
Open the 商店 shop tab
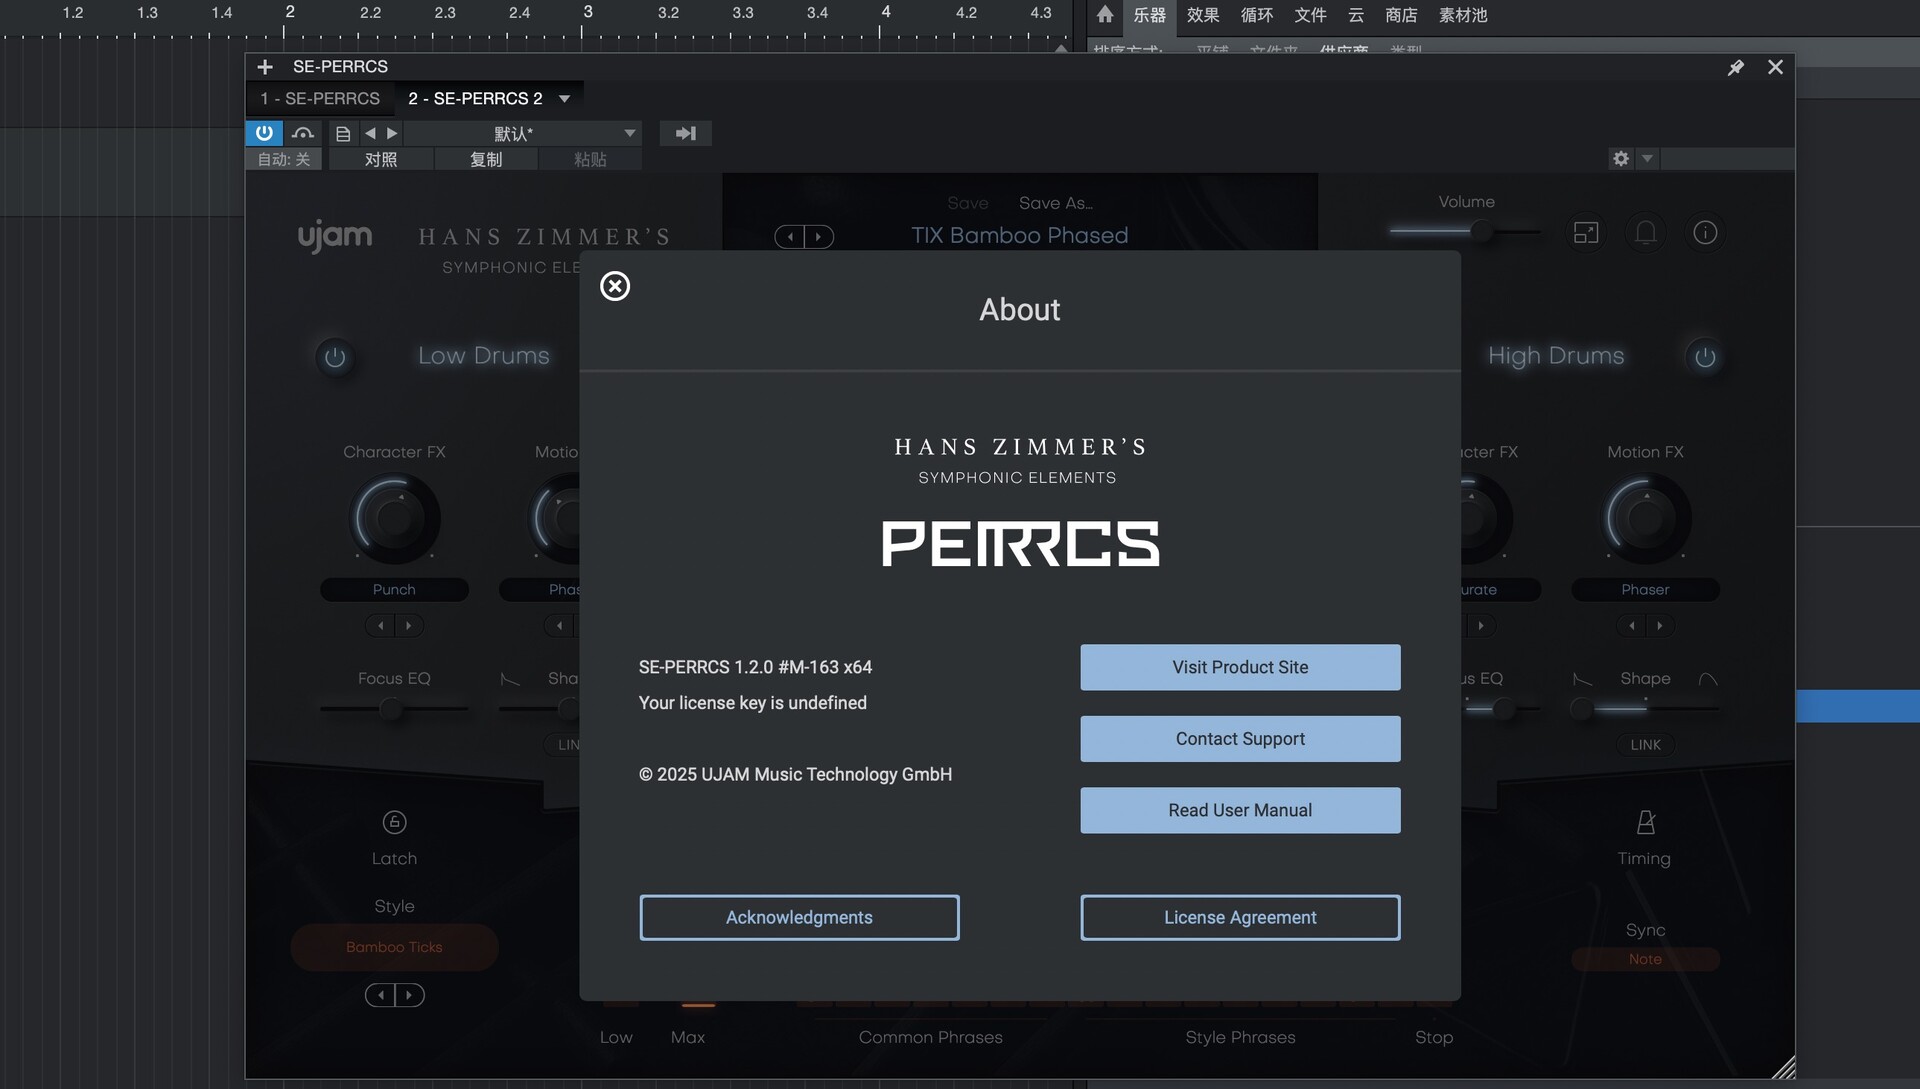[1401, 15]
